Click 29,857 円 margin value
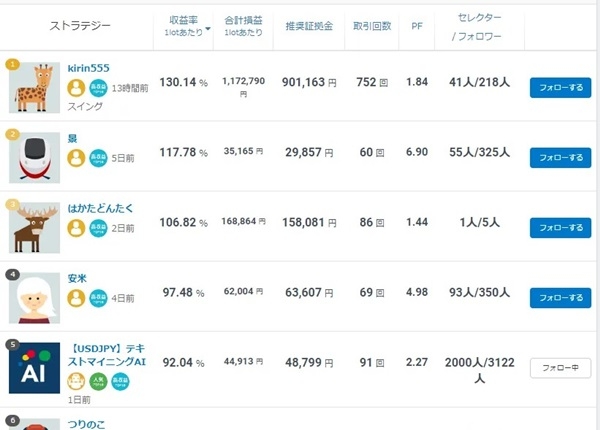 [x=309, y=152]
